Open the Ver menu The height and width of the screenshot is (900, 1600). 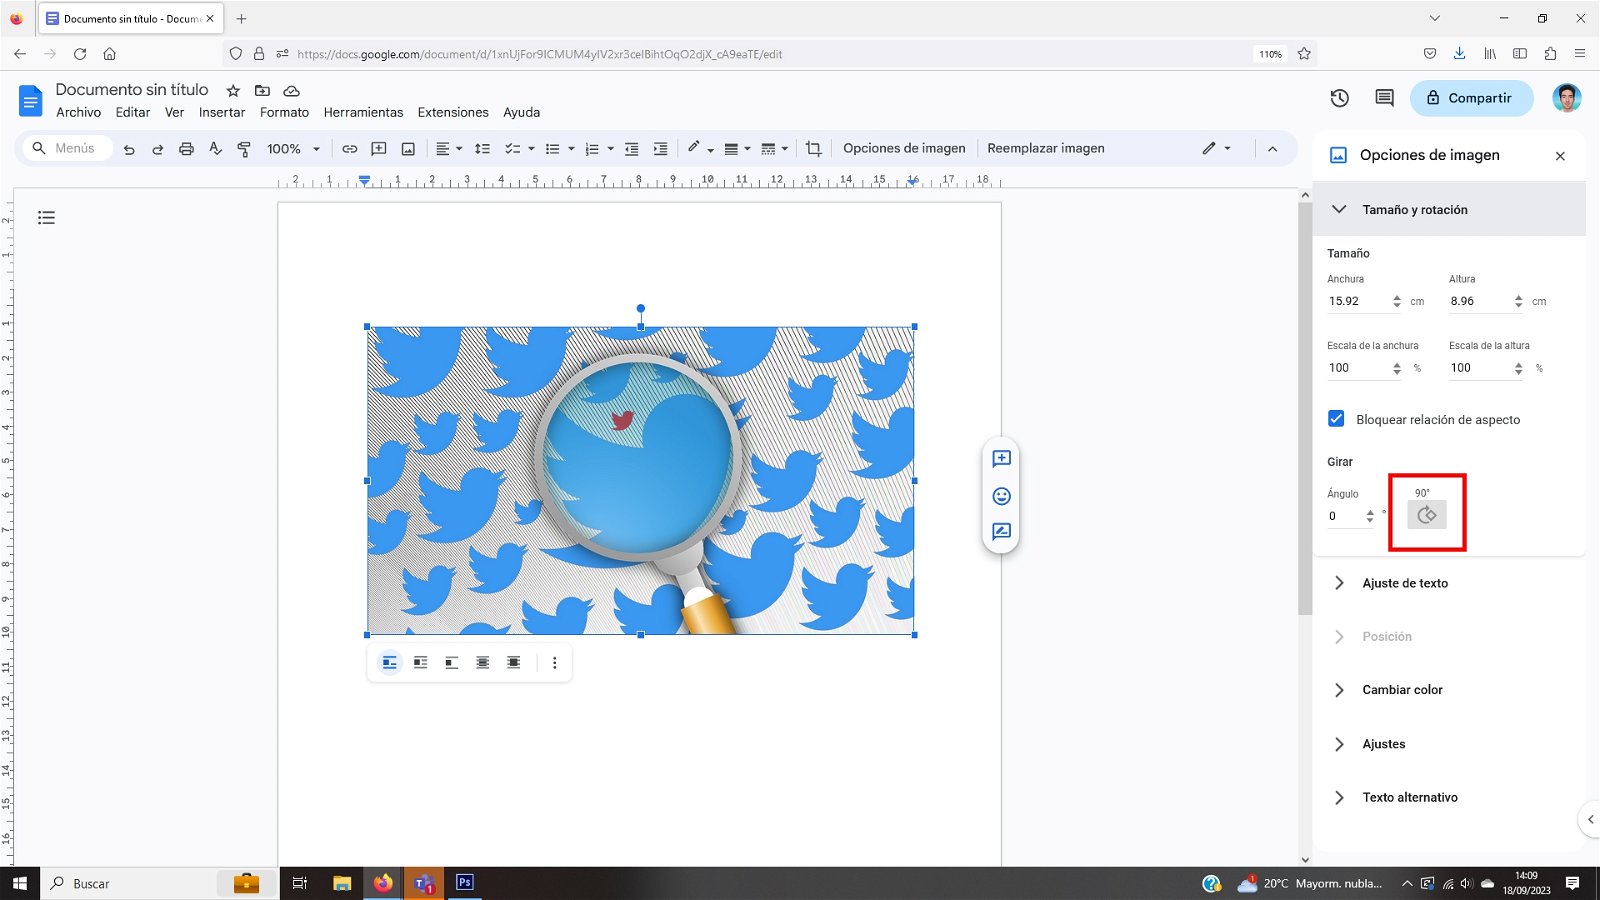(x=174, y=113)
